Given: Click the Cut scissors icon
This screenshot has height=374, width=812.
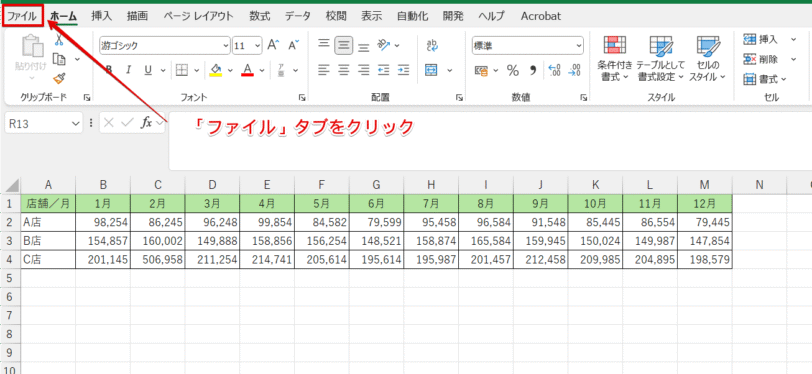Looking at the screenshot, I should 59,39.
